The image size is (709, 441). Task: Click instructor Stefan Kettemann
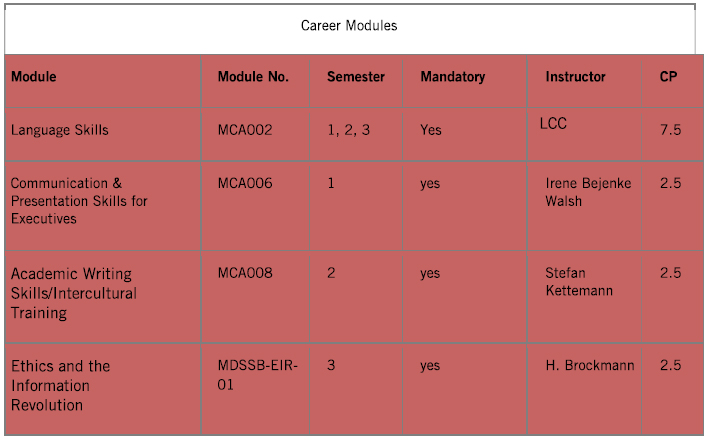click(578, 281)
